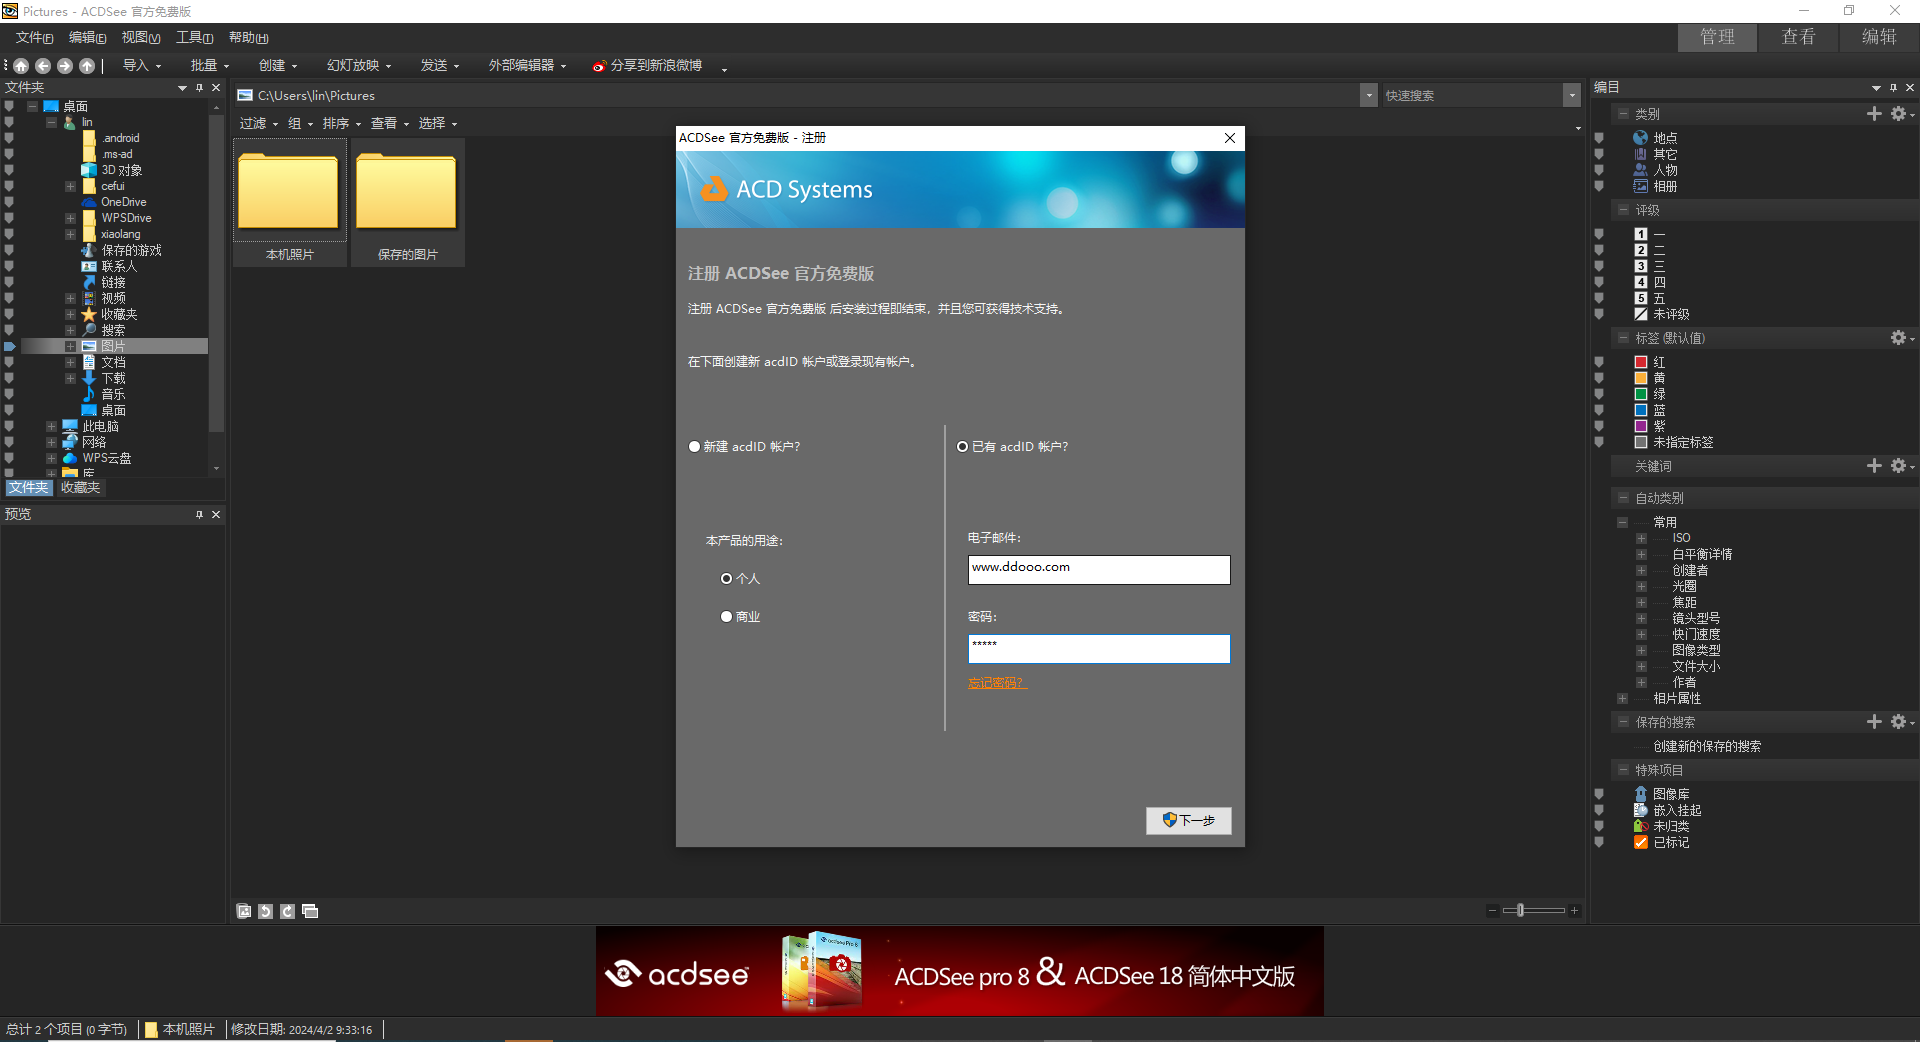
Task: Select the 已有 acdID 帐户 radio button
Action: pos(963,447)
